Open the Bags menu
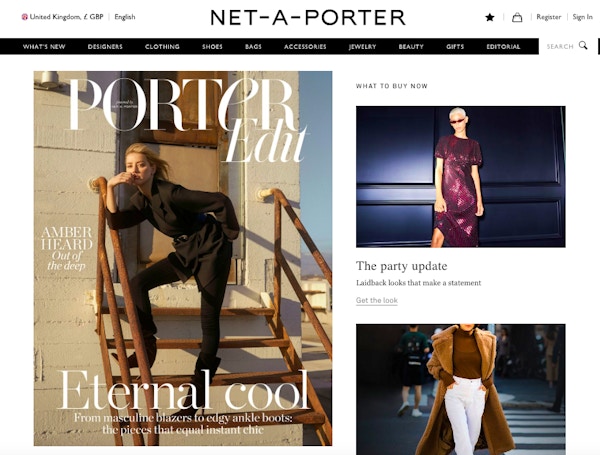The height and width of the screenshot is (455, 600). pyautogui.click(x=253, y=47)
